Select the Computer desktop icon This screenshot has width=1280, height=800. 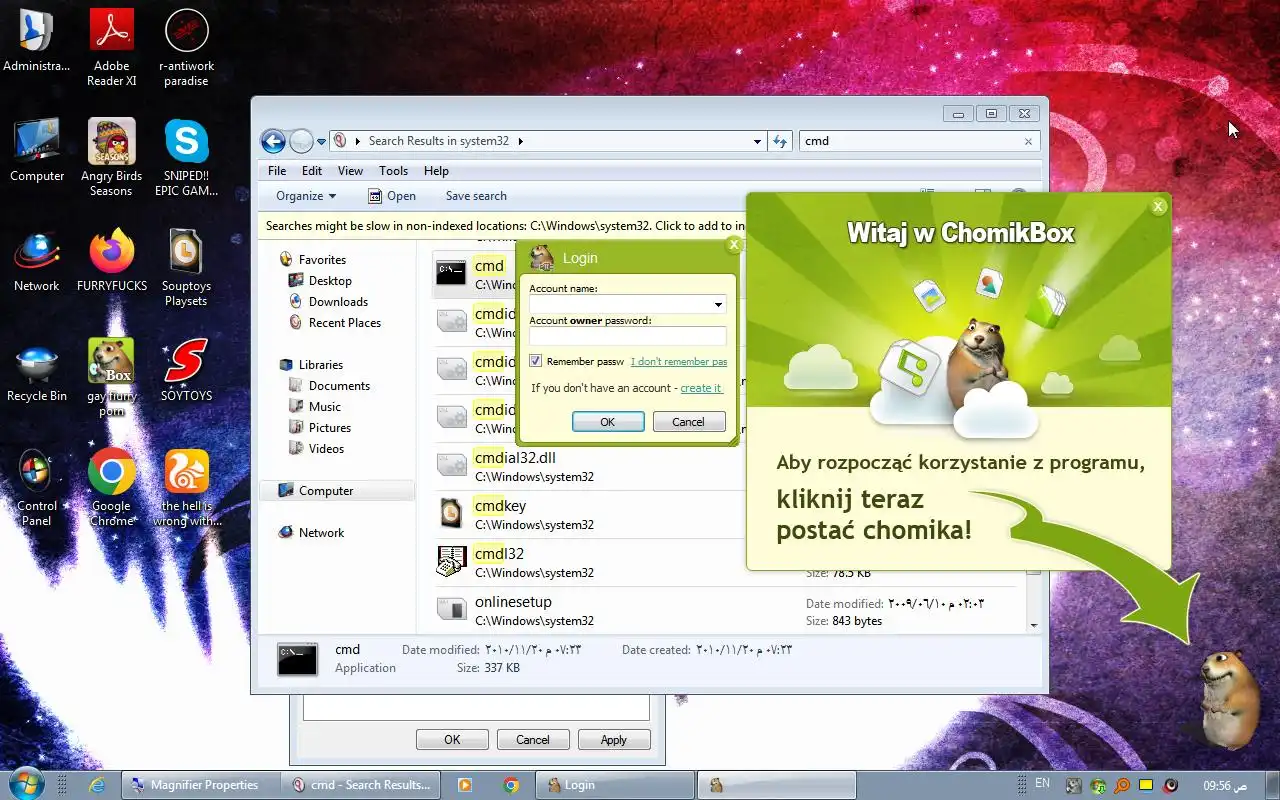click(37, 150)
